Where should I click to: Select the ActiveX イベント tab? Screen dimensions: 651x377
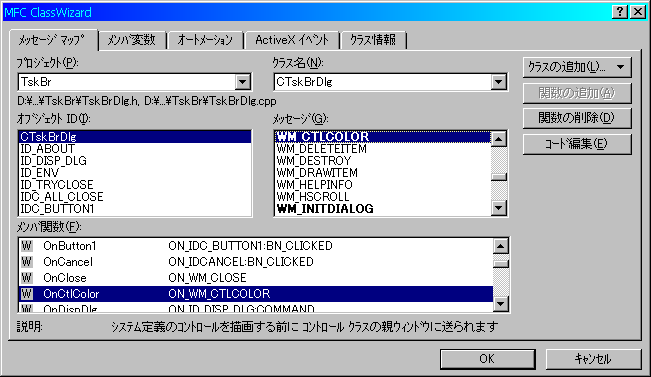[x=292, y=40]
